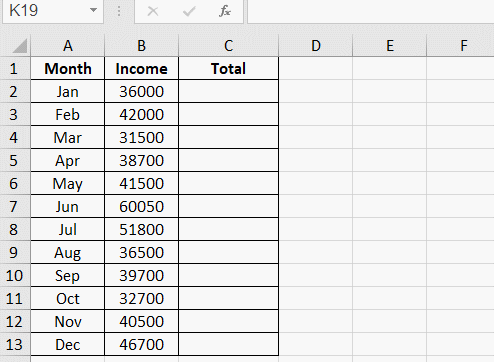This screenshot has height=362, width=494.
Task: Click the cell with value 51800
Action: click(142, 230)
